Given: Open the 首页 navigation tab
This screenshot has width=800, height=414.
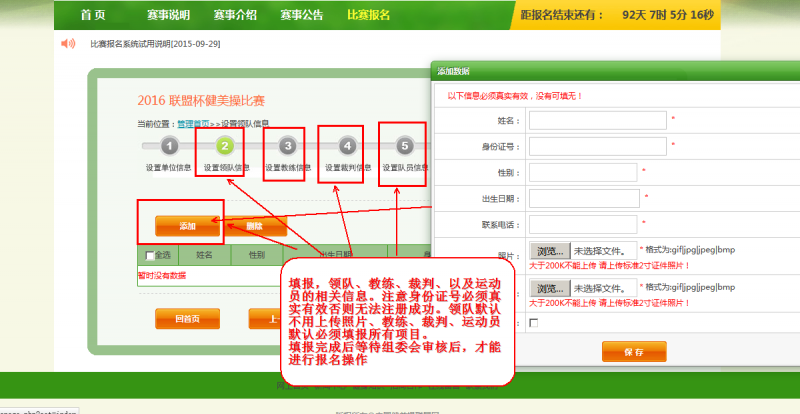Looking at the screenshot, I should (x=93, y=15).
